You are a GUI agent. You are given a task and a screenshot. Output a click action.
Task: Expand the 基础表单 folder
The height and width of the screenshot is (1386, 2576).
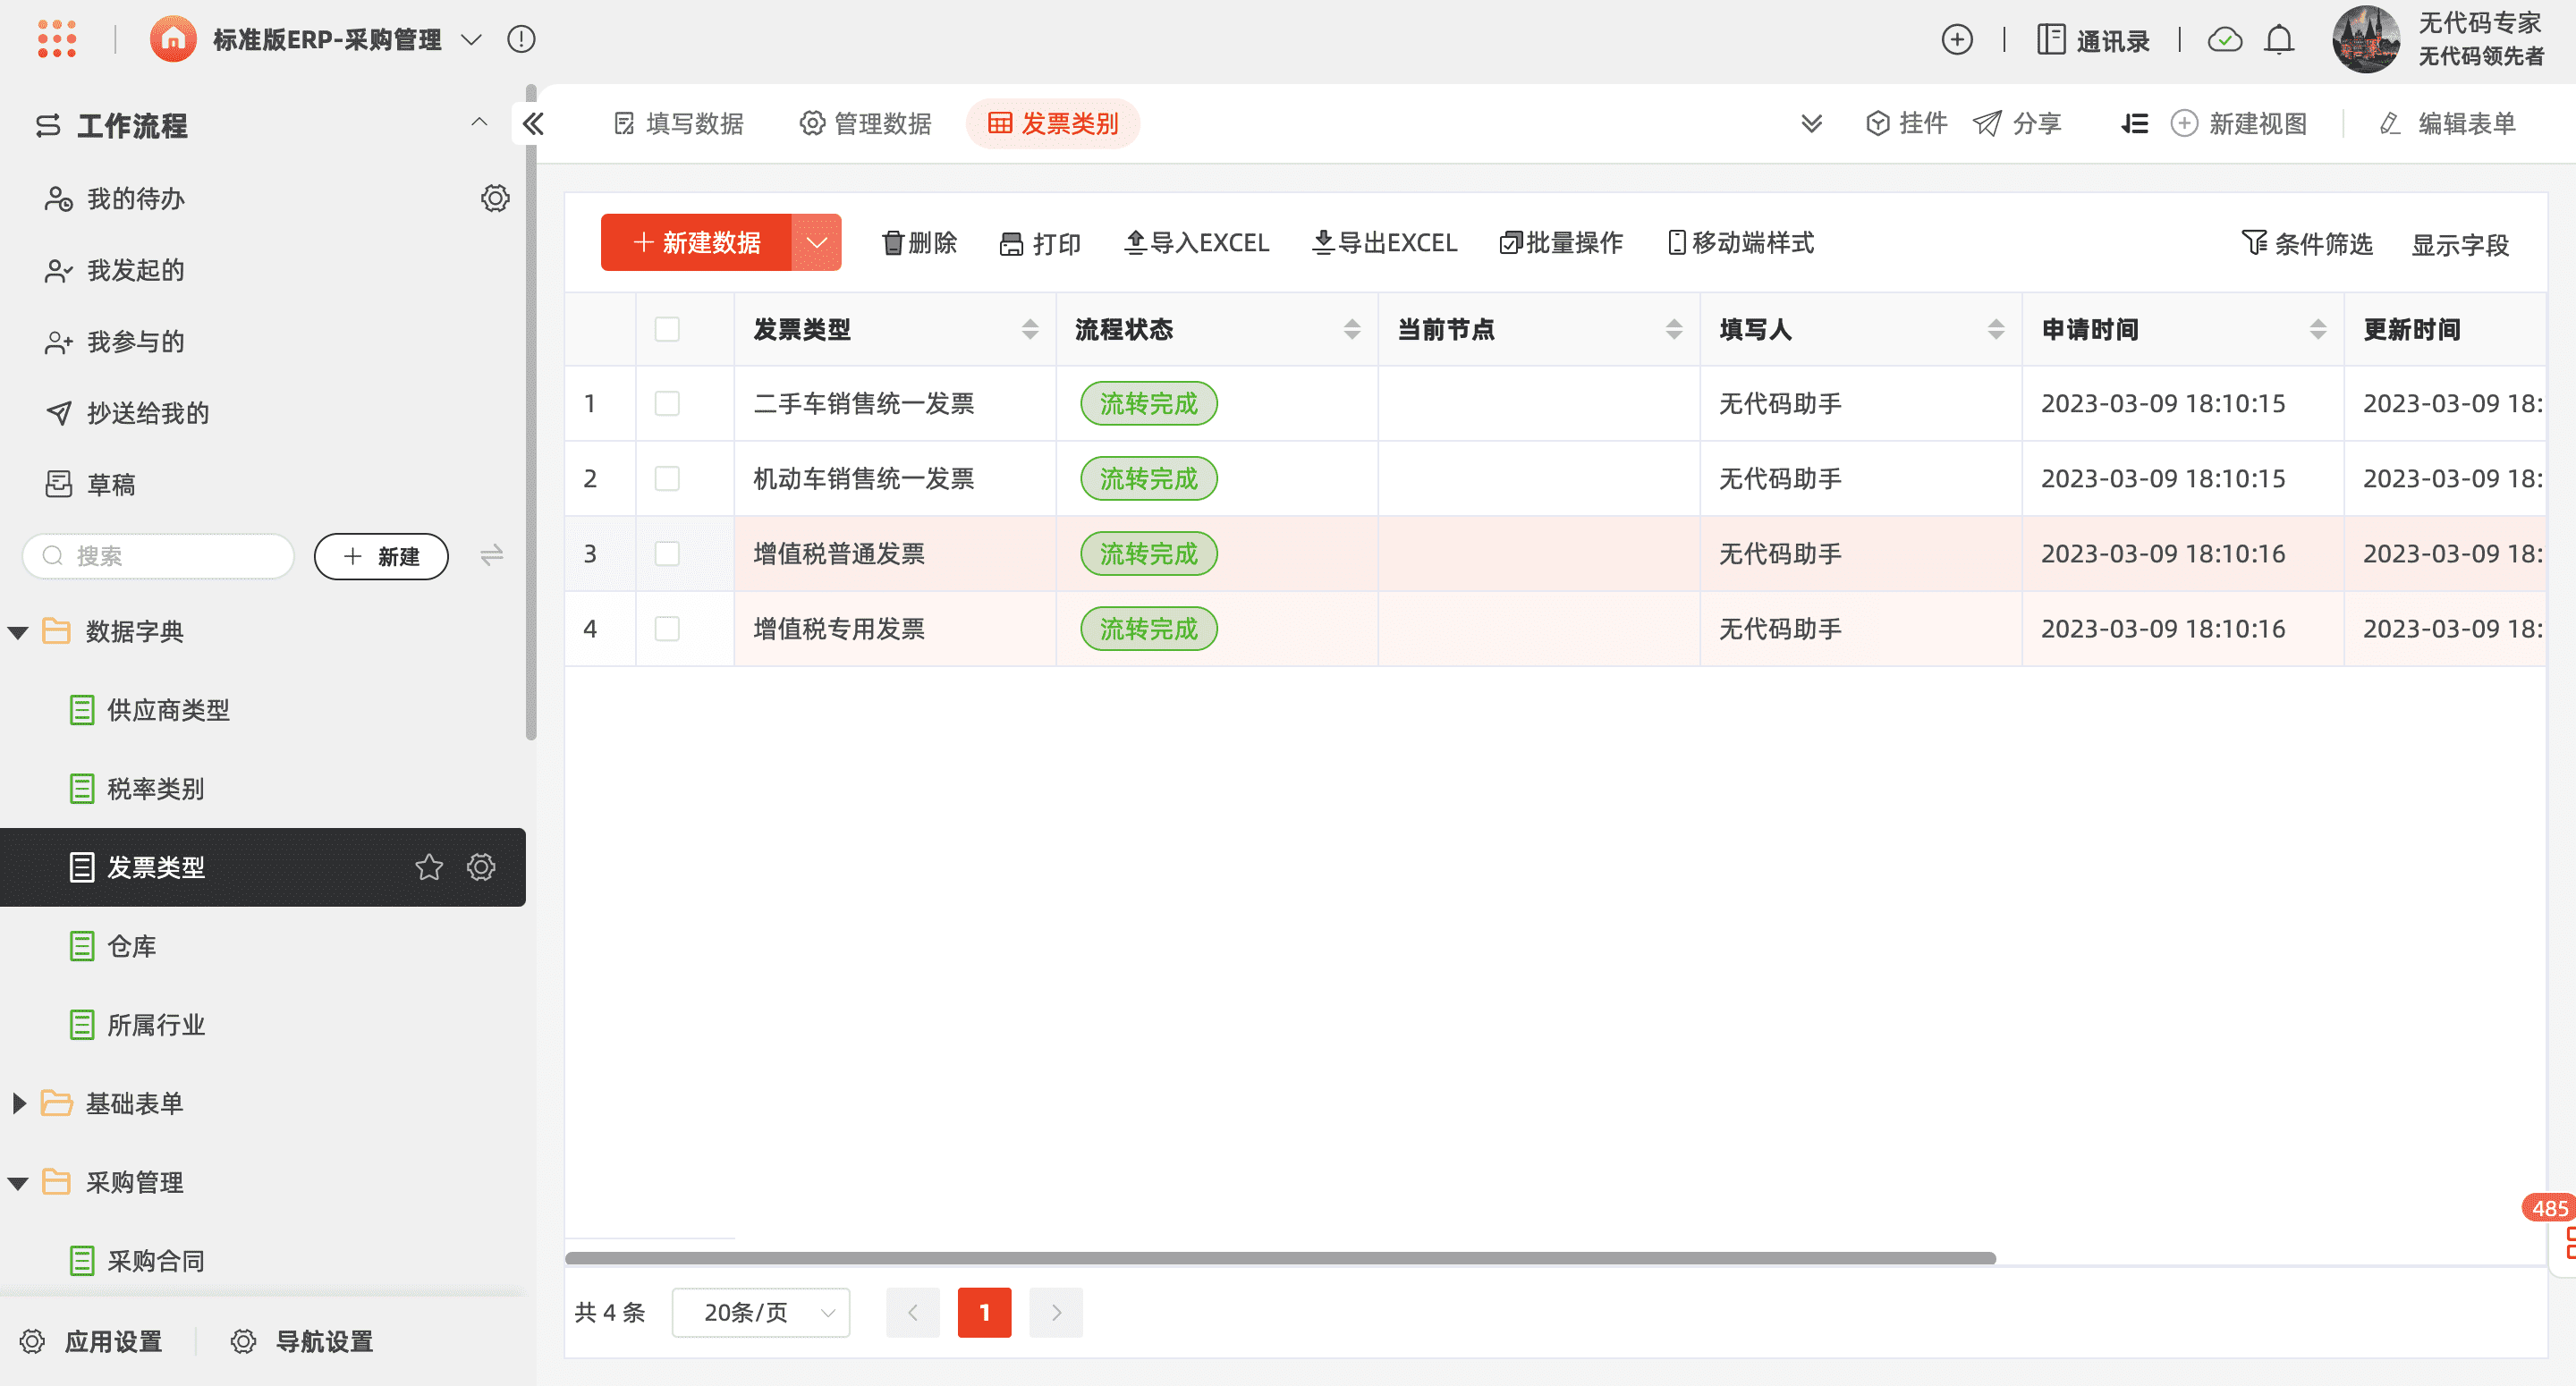19,1103
